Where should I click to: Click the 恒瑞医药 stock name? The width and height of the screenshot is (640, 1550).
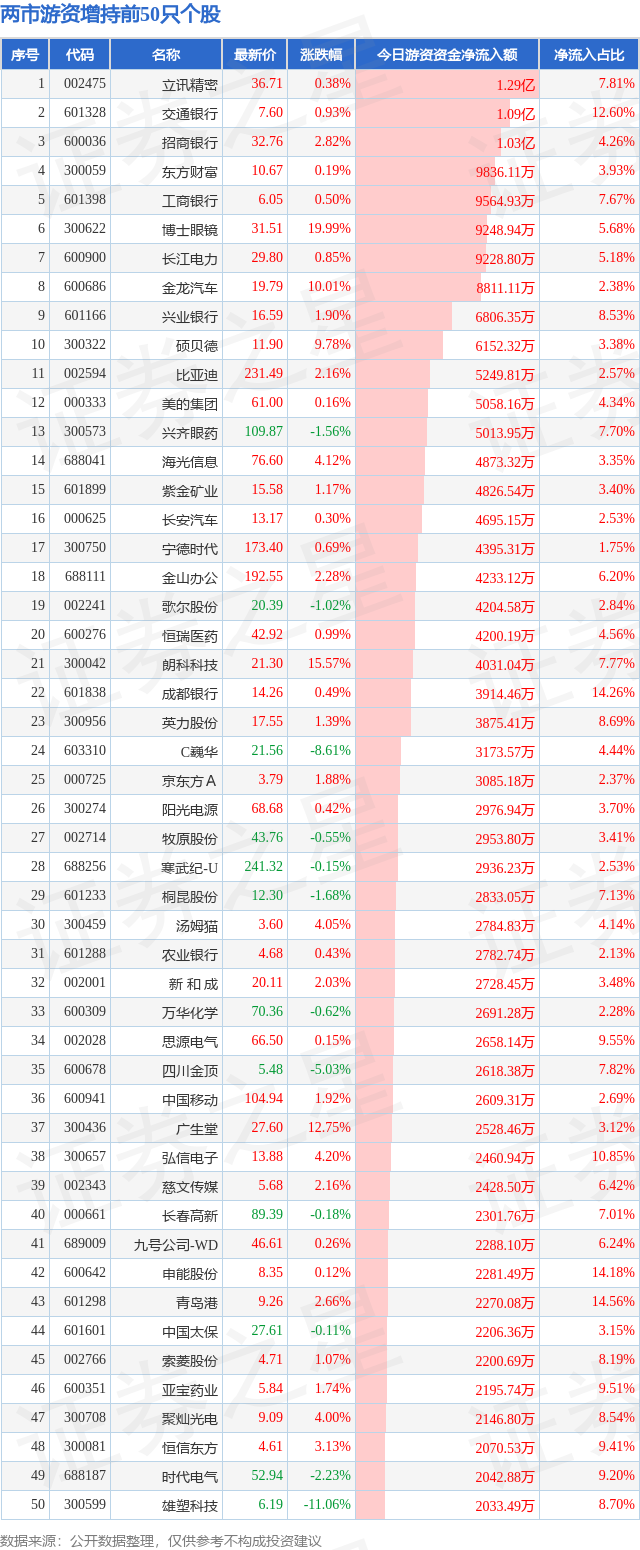[x=190, y=635]
